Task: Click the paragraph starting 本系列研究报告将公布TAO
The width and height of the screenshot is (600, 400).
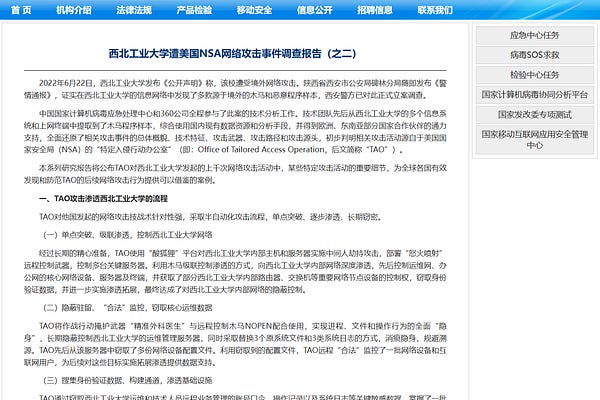Action: 235,174
